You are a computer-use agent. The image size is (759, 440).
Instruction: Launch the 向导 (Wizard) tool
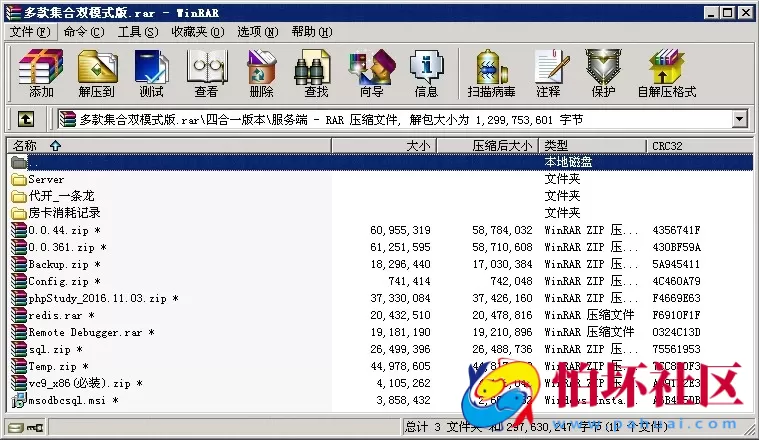371,73
